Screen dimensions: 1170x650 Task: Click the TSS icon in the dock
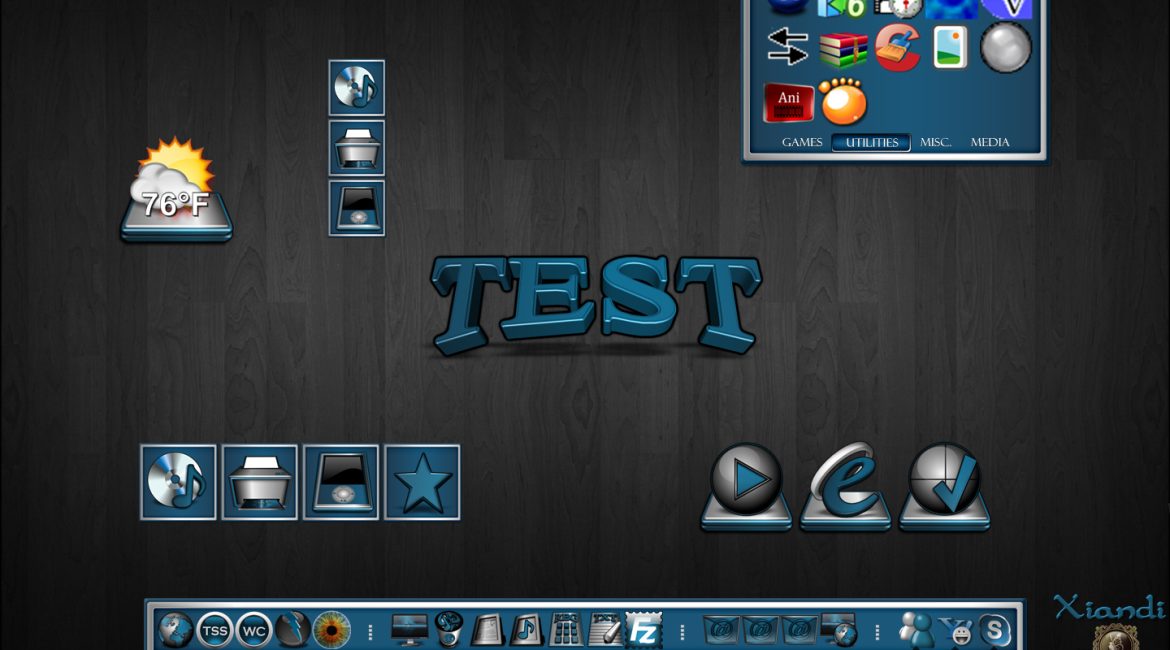click(x=214, y=631)
